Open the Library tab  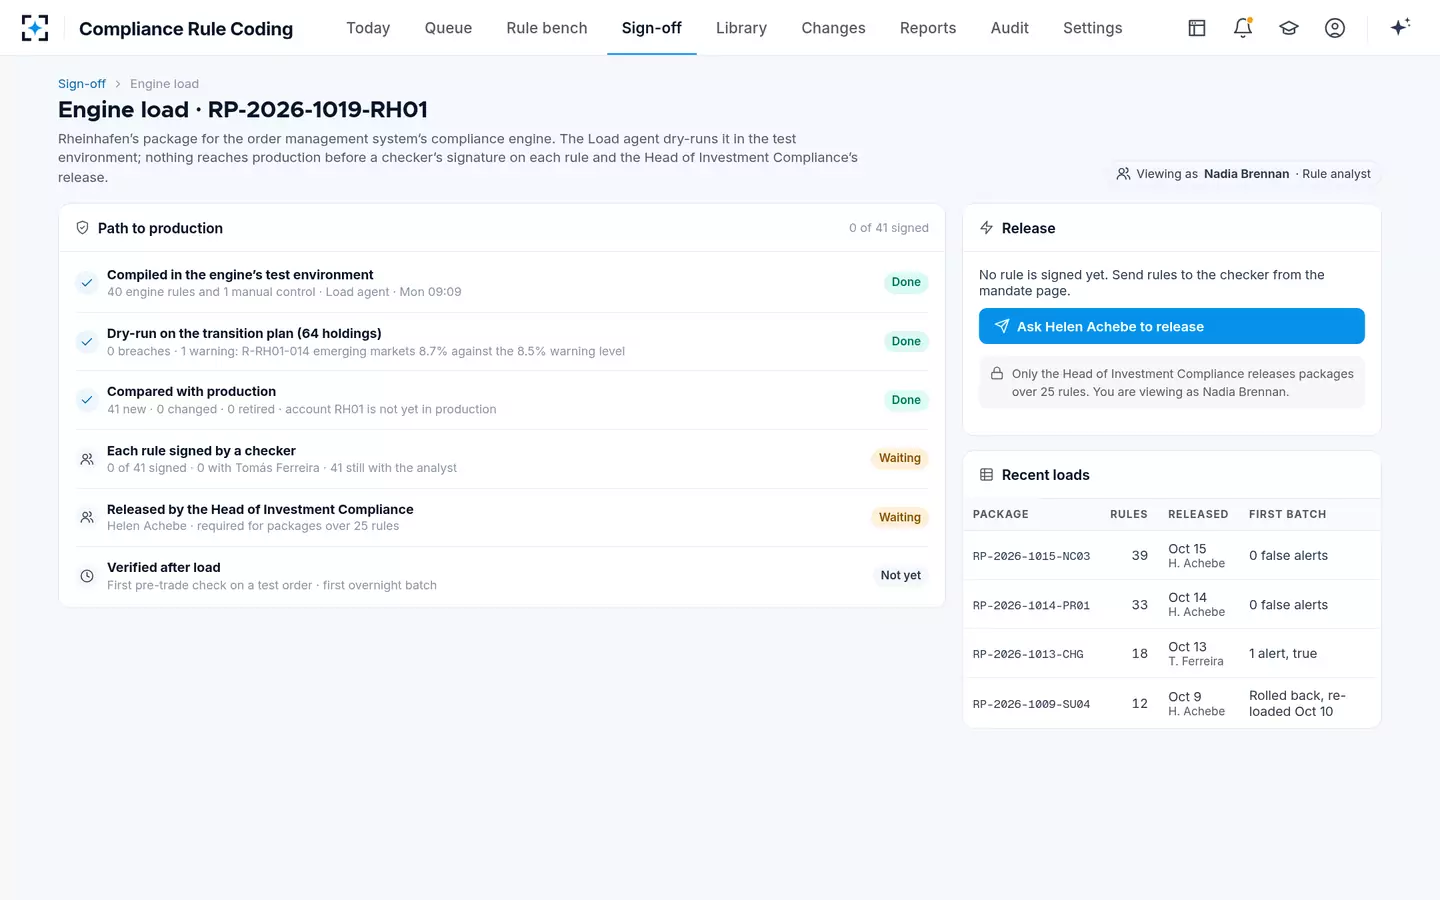pyautogui.click(x=741, y=28)
